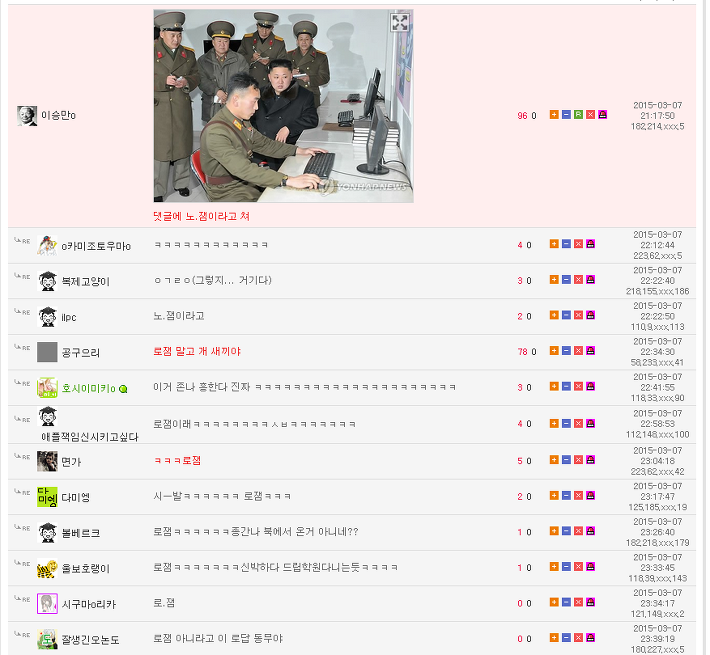This screenshot has width=710, height=655.
Task: Open 이승만o's user profile name
Action: tap(58, 115)
